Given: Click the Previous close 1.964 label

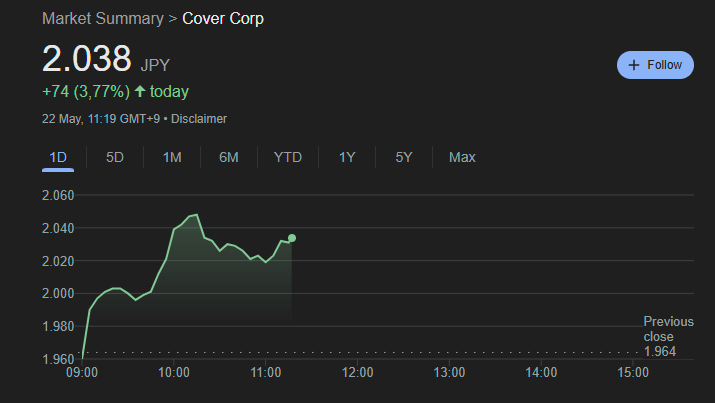Looking at the screenshot, I should point(668,336).
